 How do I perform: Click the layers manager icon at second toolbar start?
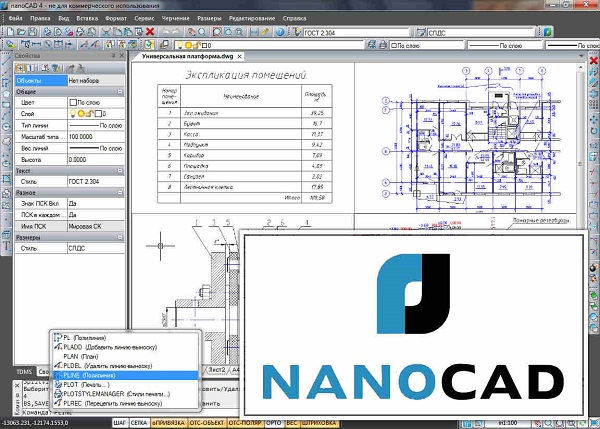click(x=10, y=45)
